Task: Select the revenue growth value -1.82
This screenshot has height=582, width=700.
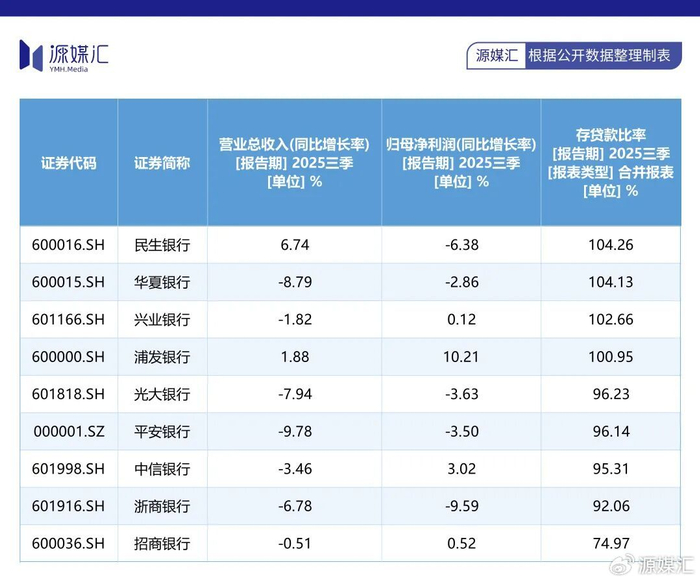Action: pyautogui.click(x=295, y=320)
